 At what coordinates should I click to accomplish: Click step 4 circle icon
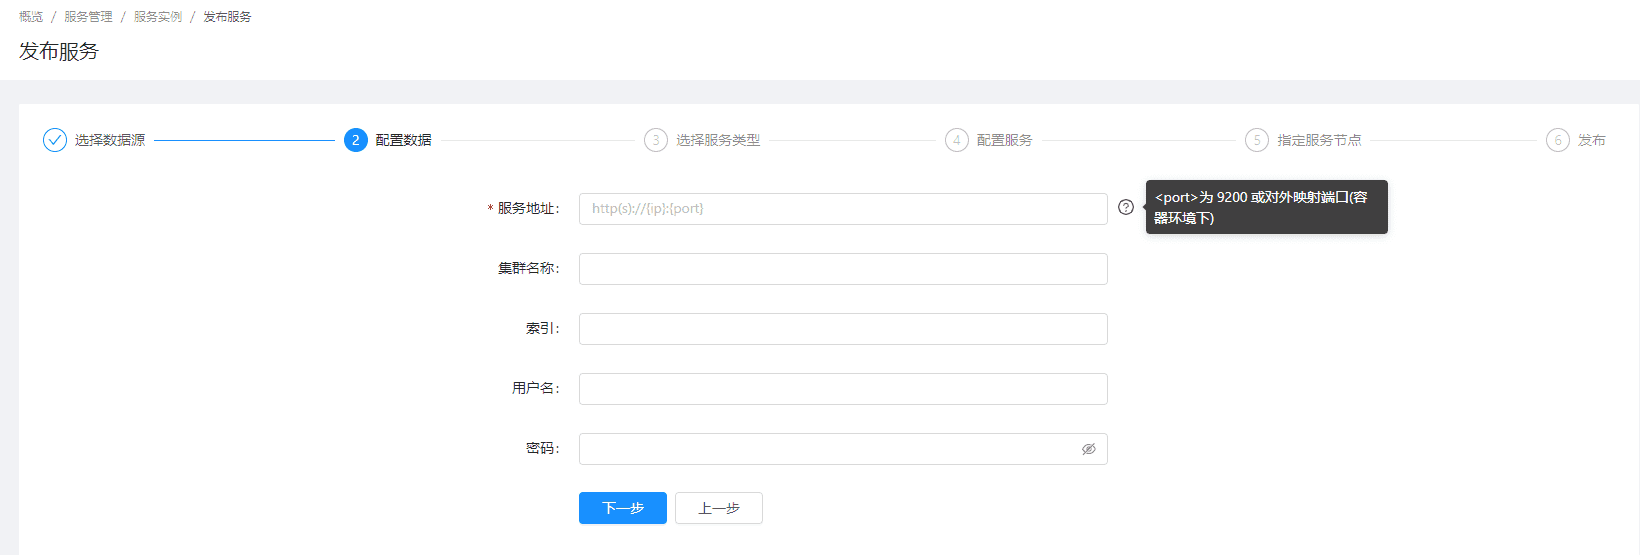[957, 140]
